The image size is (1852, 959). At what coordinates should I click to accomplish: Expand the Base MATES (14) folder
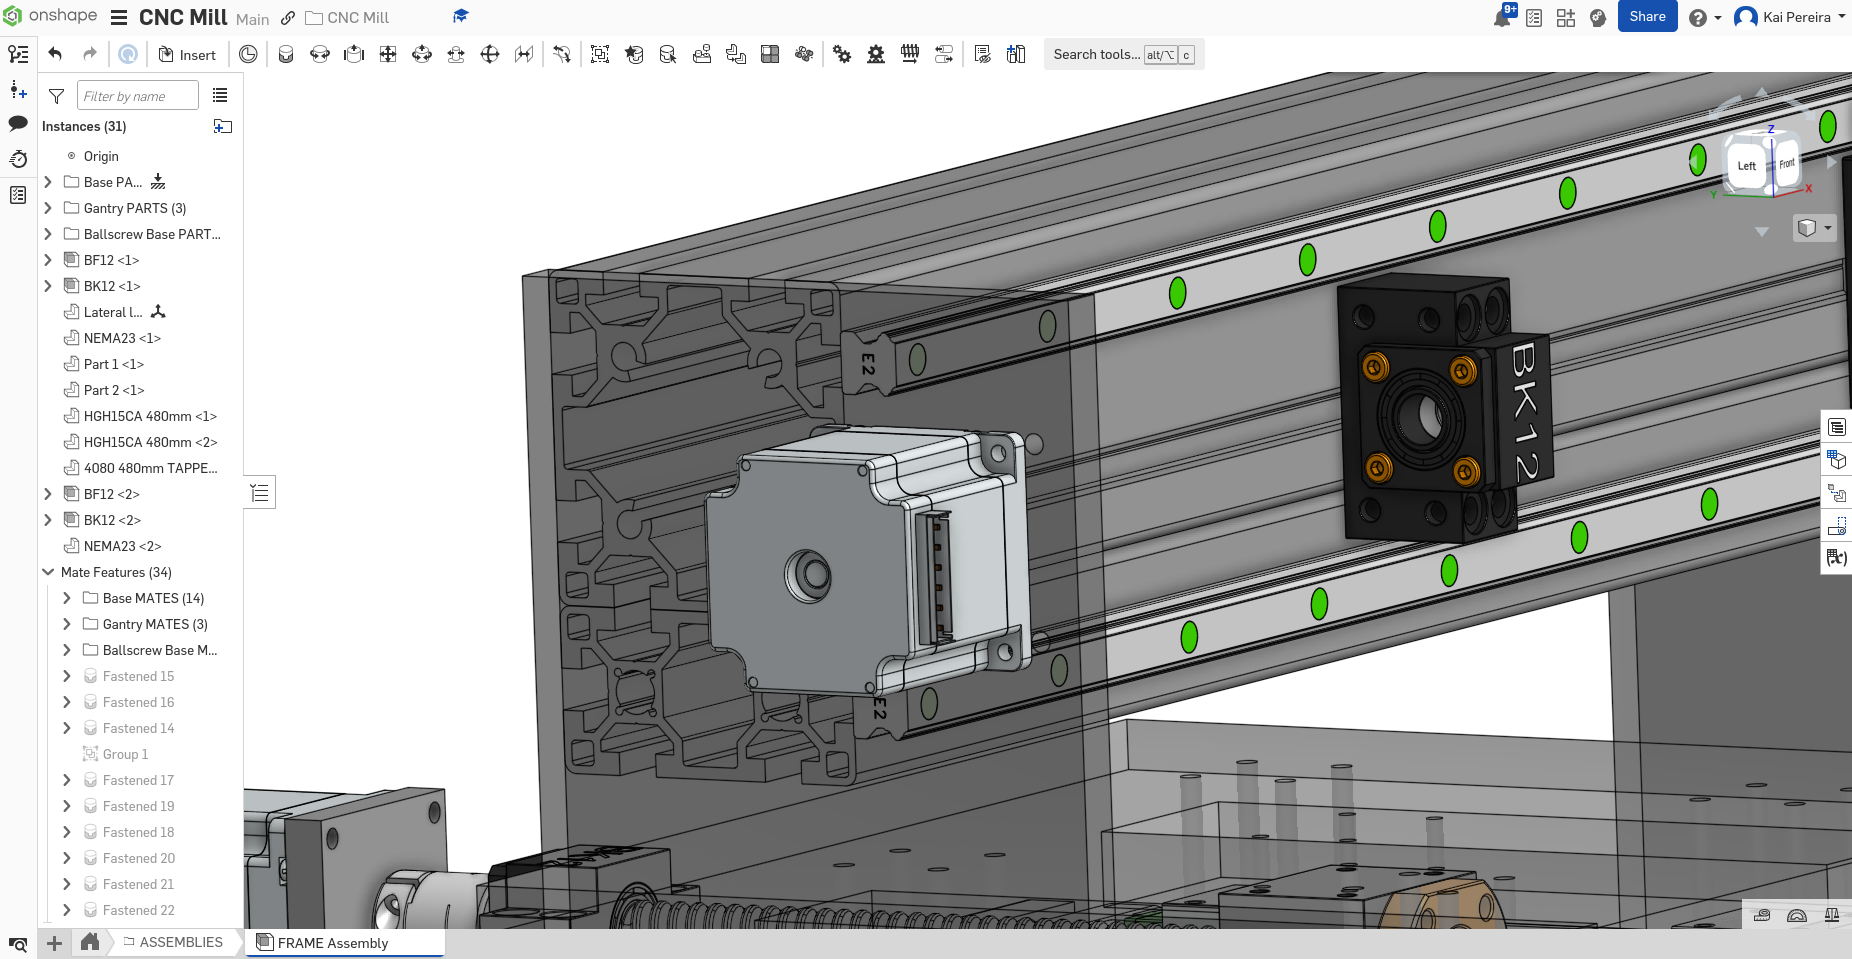tap(67, 598)
